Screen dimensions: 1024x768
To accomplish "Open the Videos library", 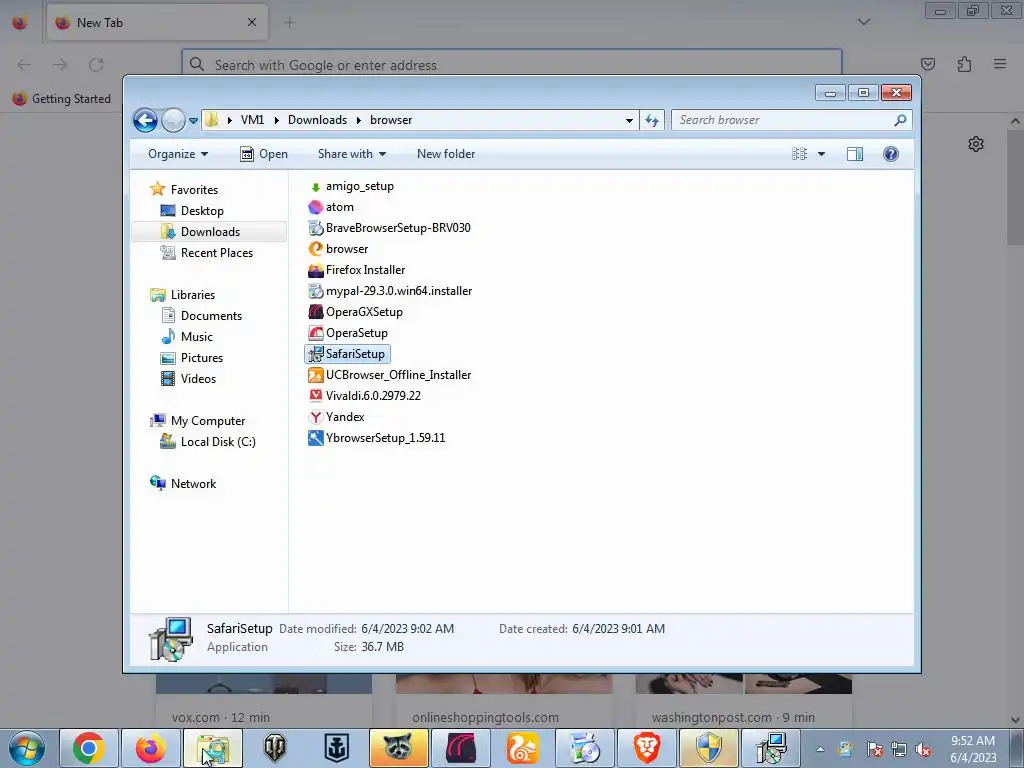I will pyautogui.click(x=188, y=379).
